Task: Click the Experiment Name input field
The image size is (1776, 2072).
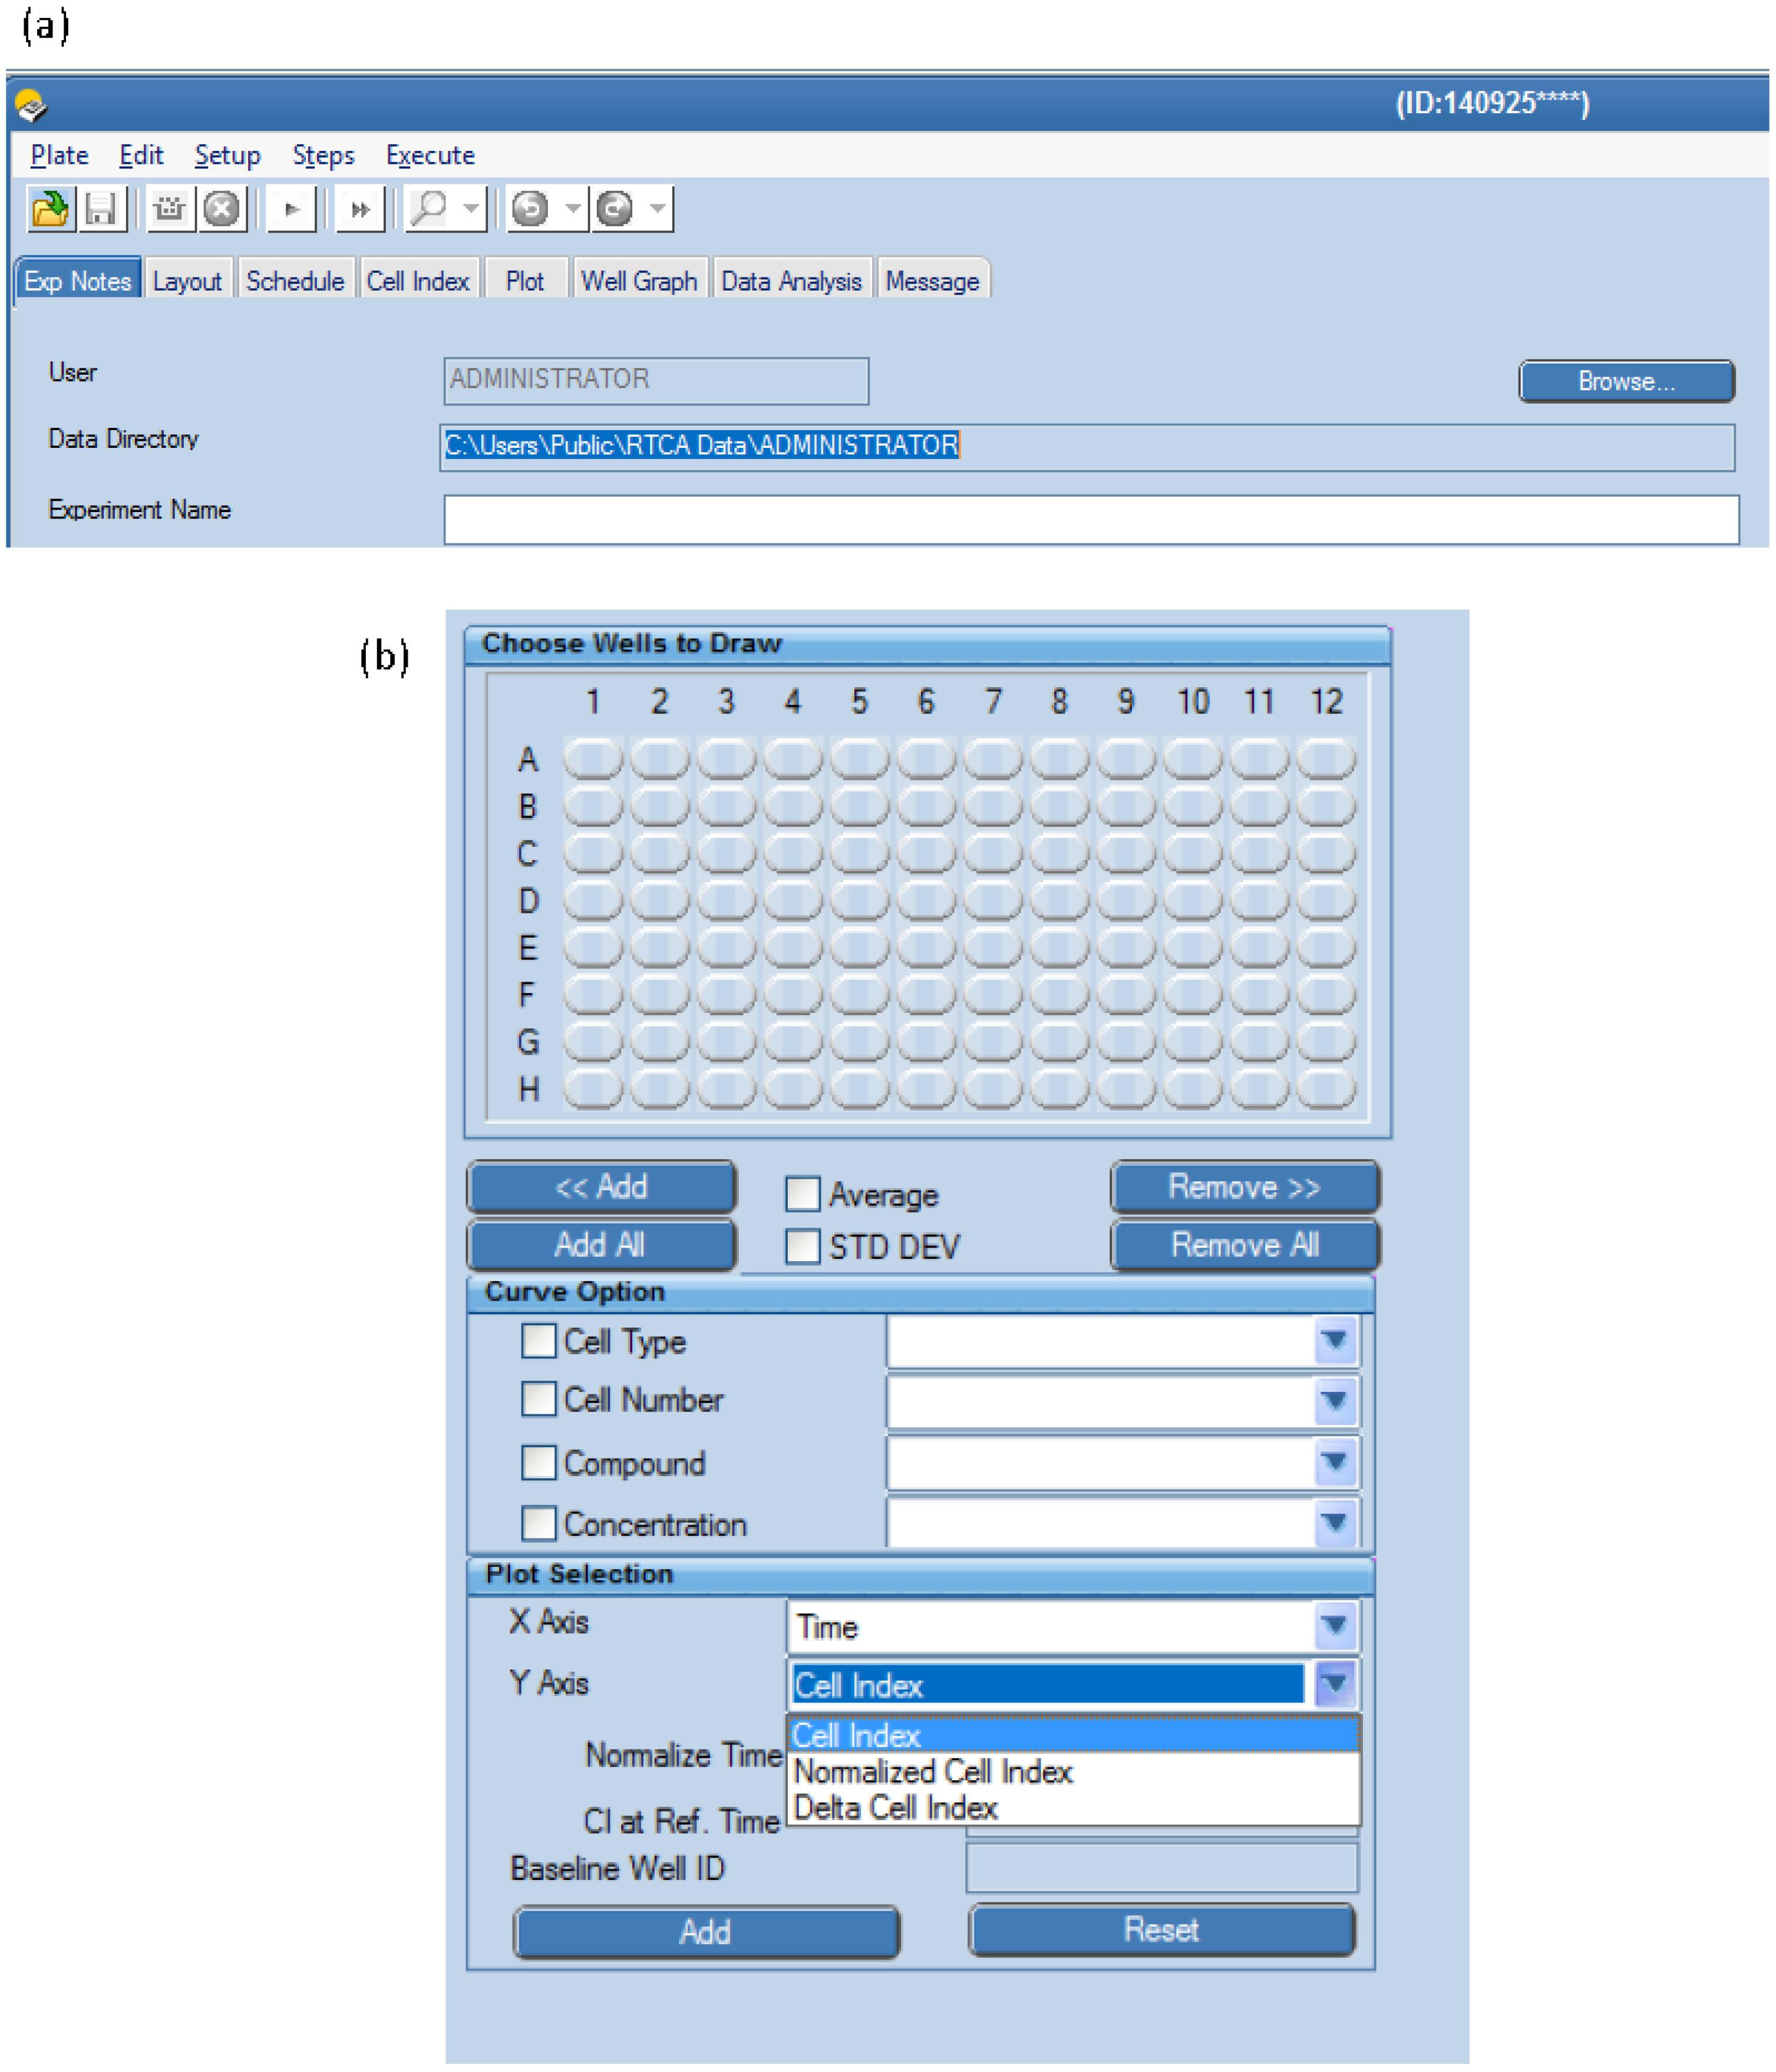Action: pos(1090,519)
